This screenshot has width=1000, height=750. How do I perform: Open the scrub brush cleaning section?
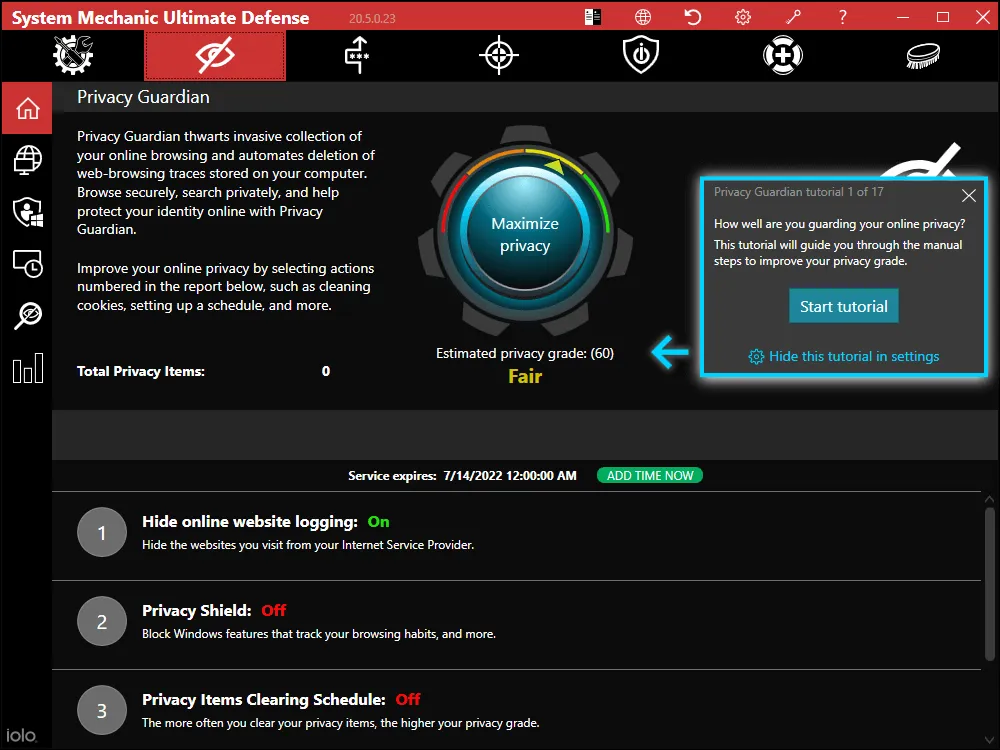(x=923, y=55)
